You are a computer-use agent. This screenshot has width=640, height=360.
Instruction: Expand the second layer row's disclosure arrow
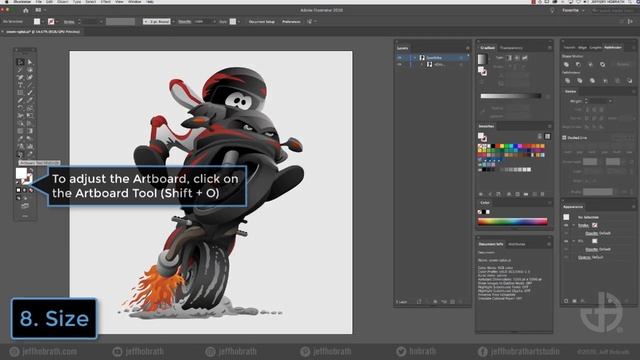click(422, 64)
